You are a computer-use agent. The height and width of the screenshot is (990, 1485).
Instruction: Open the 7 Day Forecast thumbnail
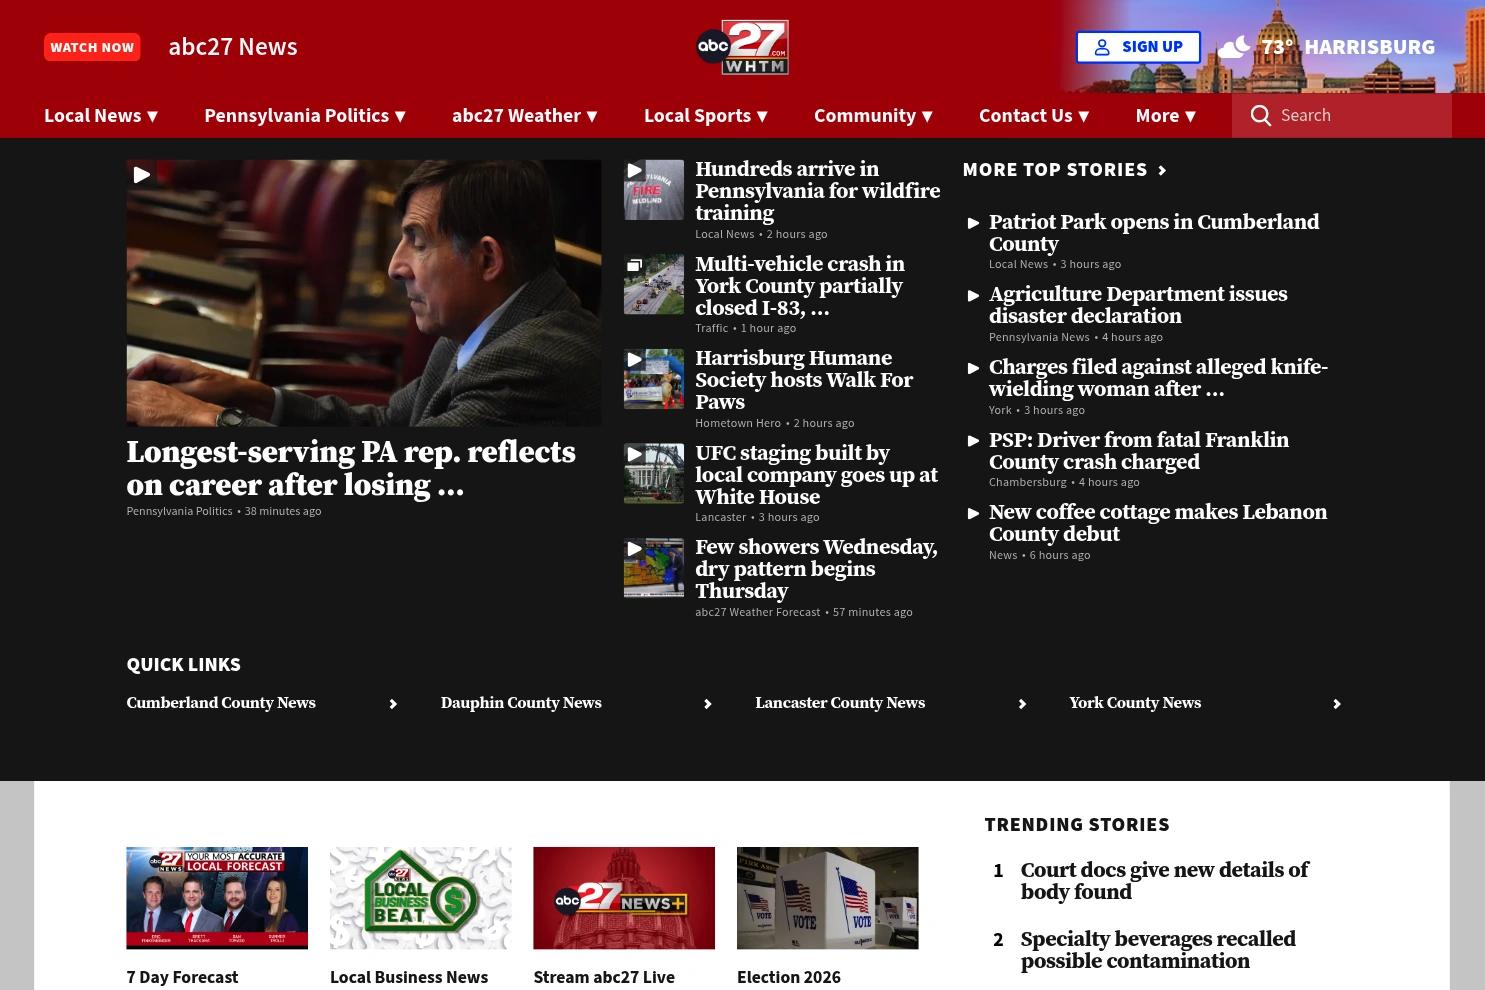click(x=217, y=898)
